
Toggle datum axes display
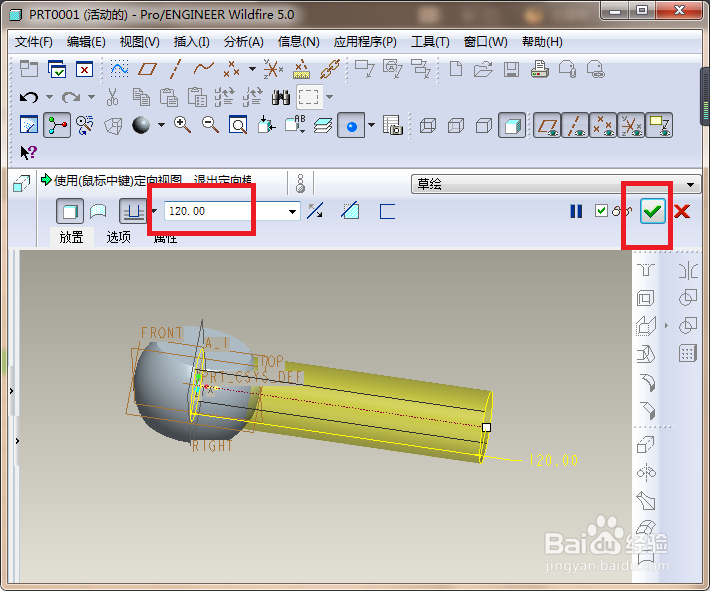point(575,125)
